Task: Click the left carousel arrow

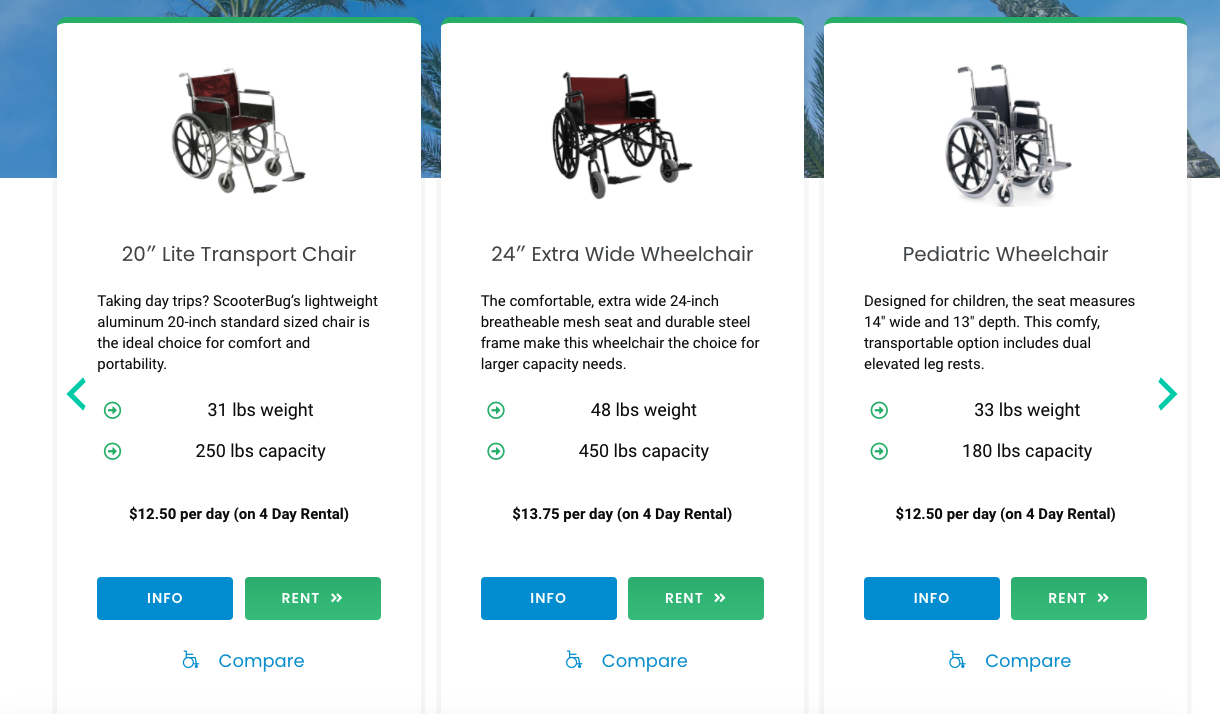Action: click(x=77, y=394)
